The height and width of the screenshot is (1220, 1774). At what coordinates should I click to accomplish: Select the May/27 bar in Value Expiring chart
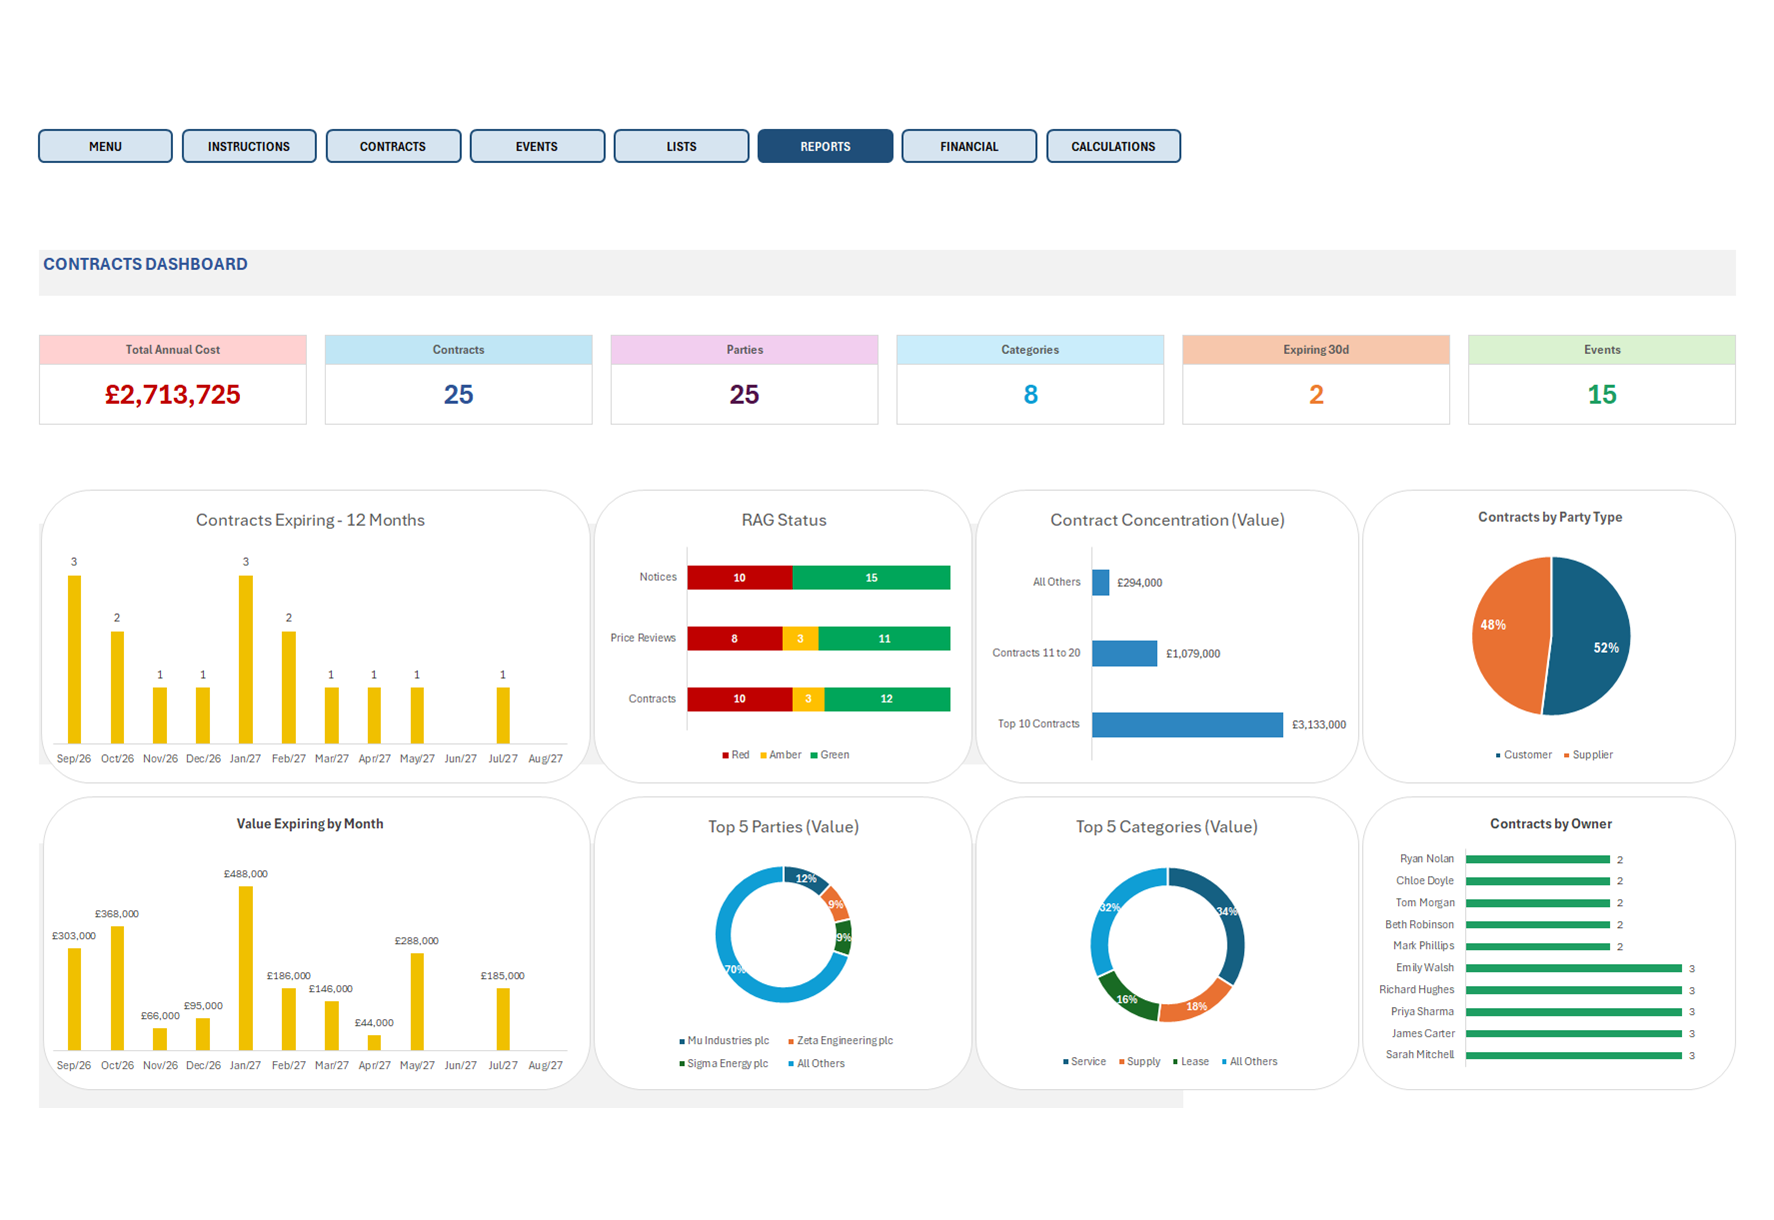click(x=417, y=1001)
